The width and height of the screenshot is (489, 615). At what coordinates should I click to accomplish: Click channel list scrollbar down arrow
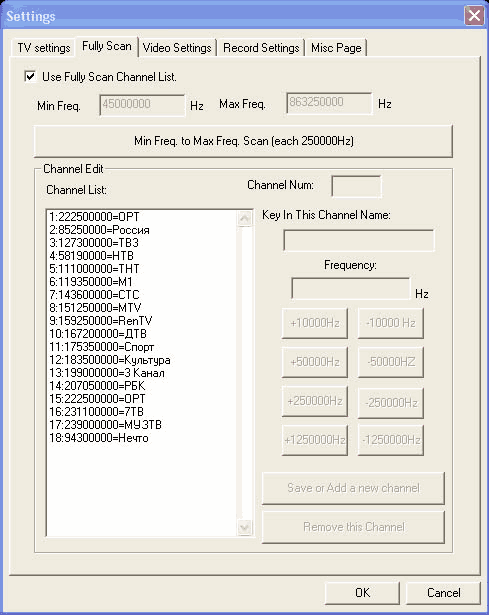coord(245,528)
